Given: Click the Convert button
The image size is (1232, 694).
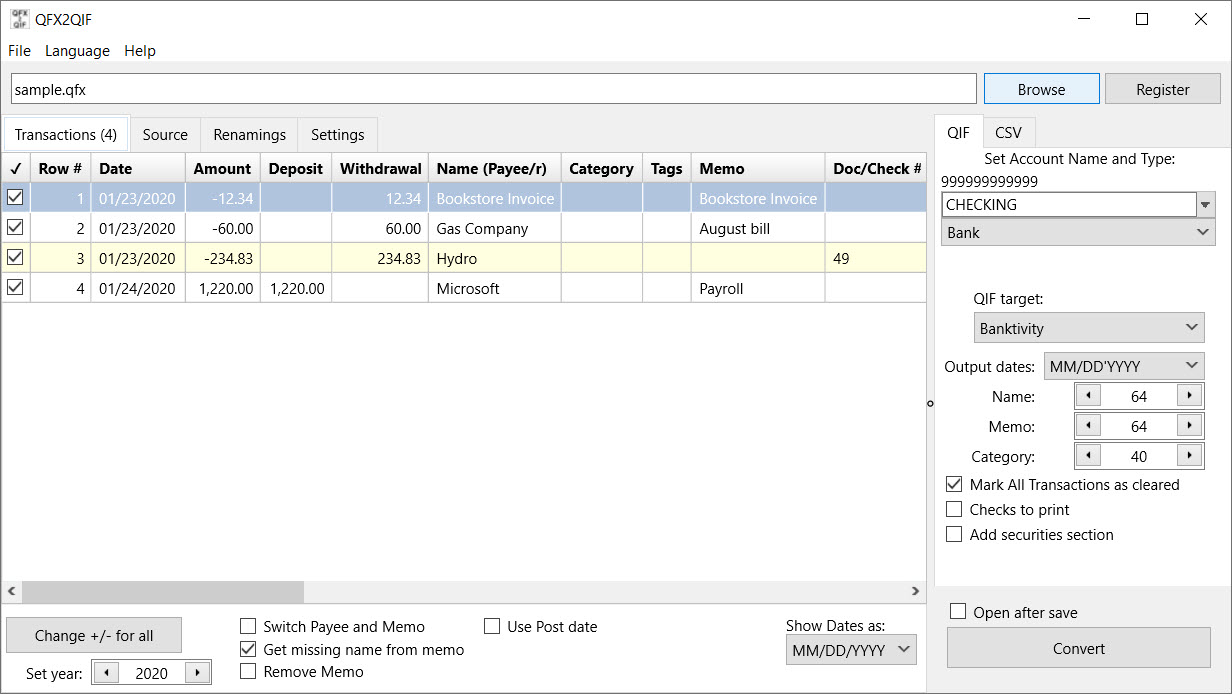Looking at the screenshot, I should coord(1079,648).
